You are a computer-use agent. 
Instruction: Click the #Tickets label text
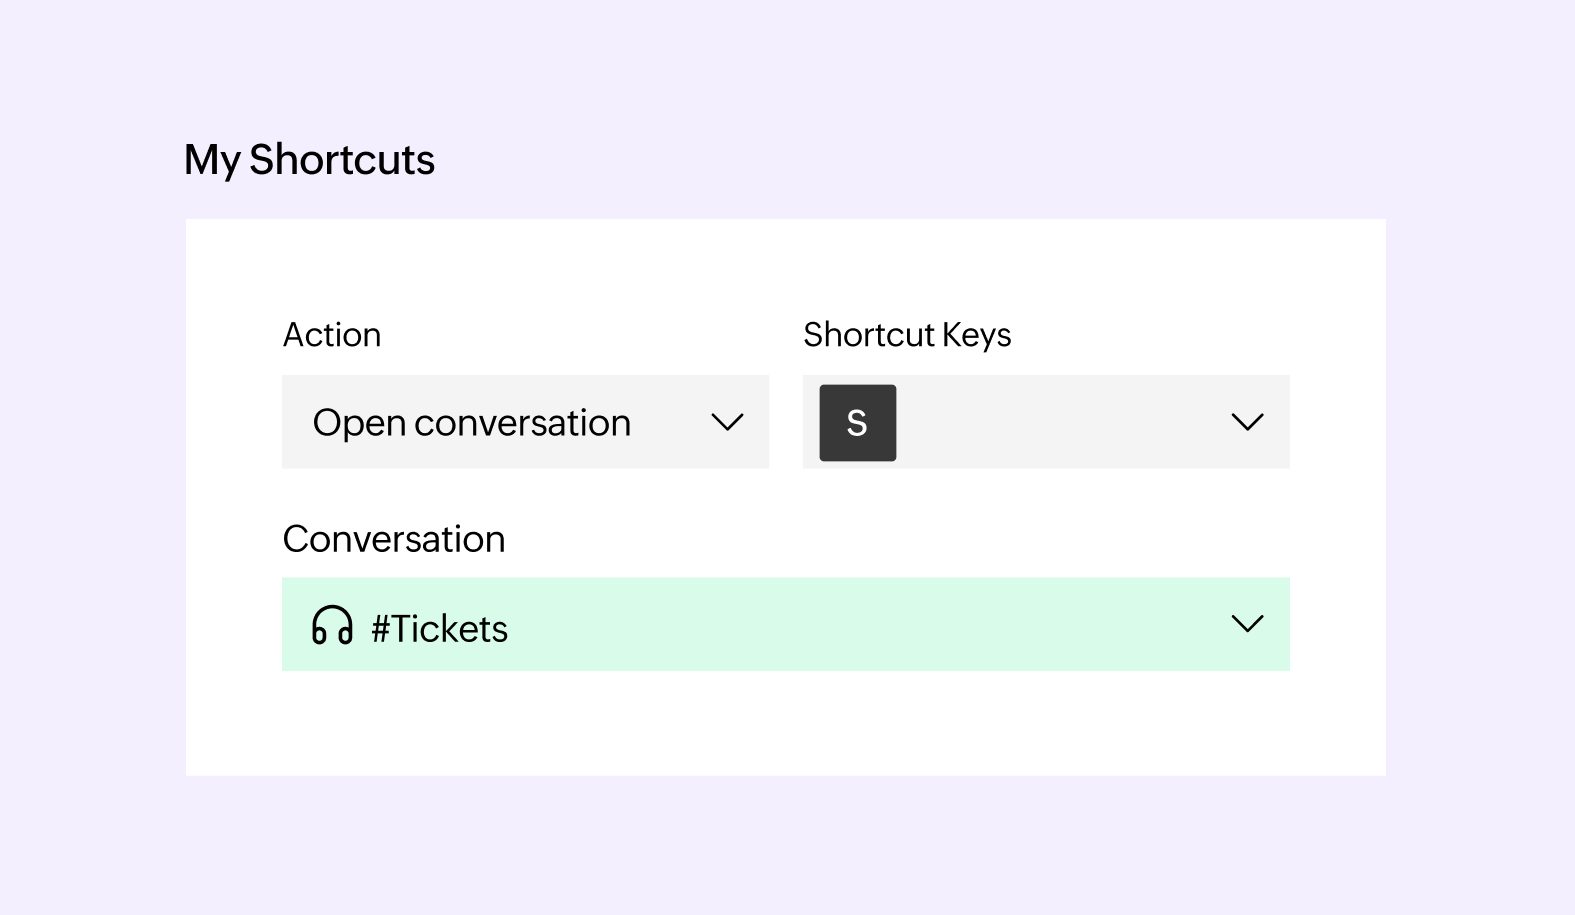(x=440, y=627)
